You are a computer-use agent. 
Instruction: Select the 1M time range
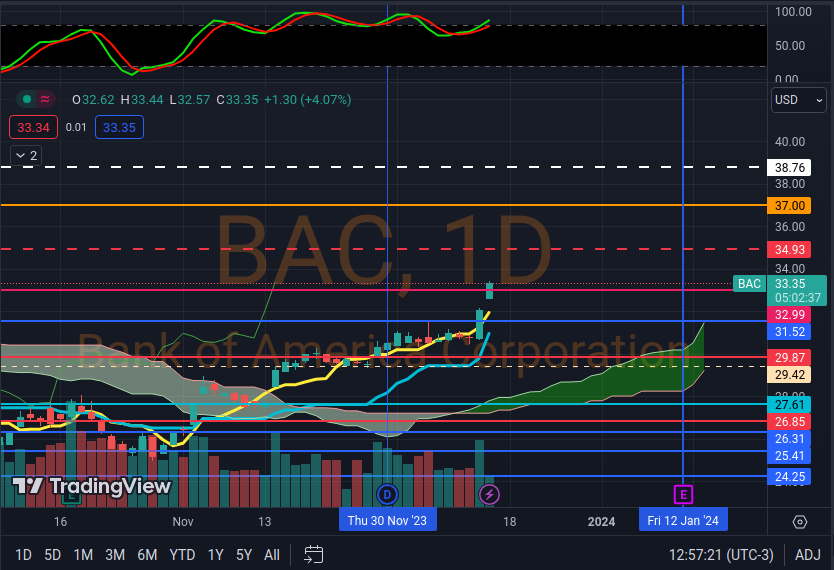(83, 555)
